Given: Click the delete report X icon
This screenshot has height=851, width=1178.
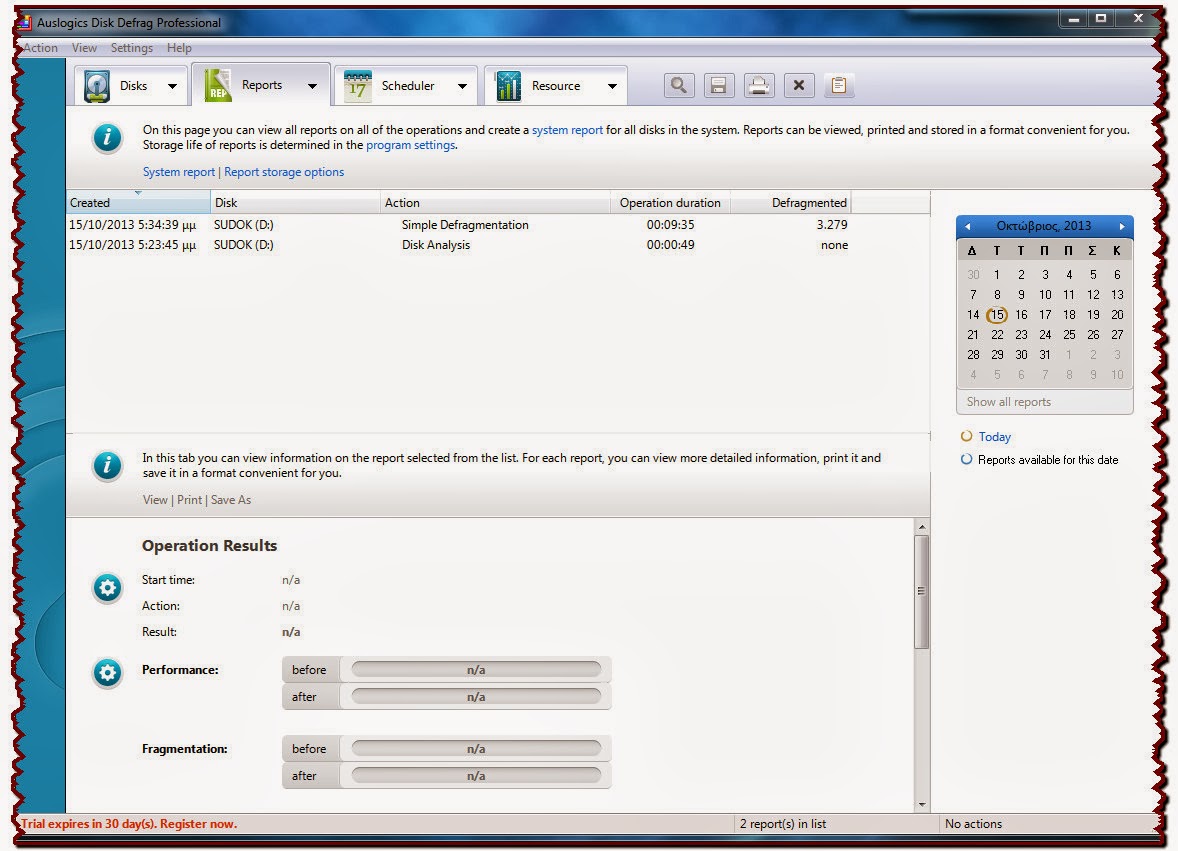Looking at the screenshot, I should pyautogui.click(x=799, y=85).
